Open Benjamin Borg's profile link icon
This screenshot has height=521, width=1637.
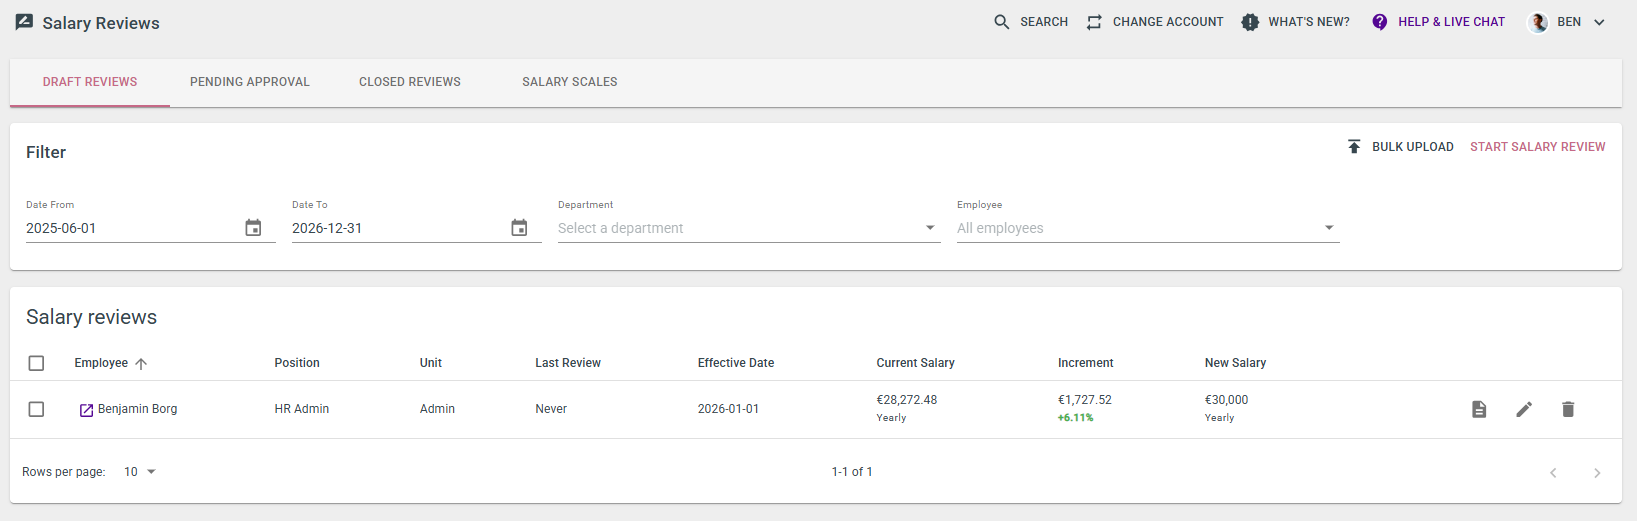86,410
